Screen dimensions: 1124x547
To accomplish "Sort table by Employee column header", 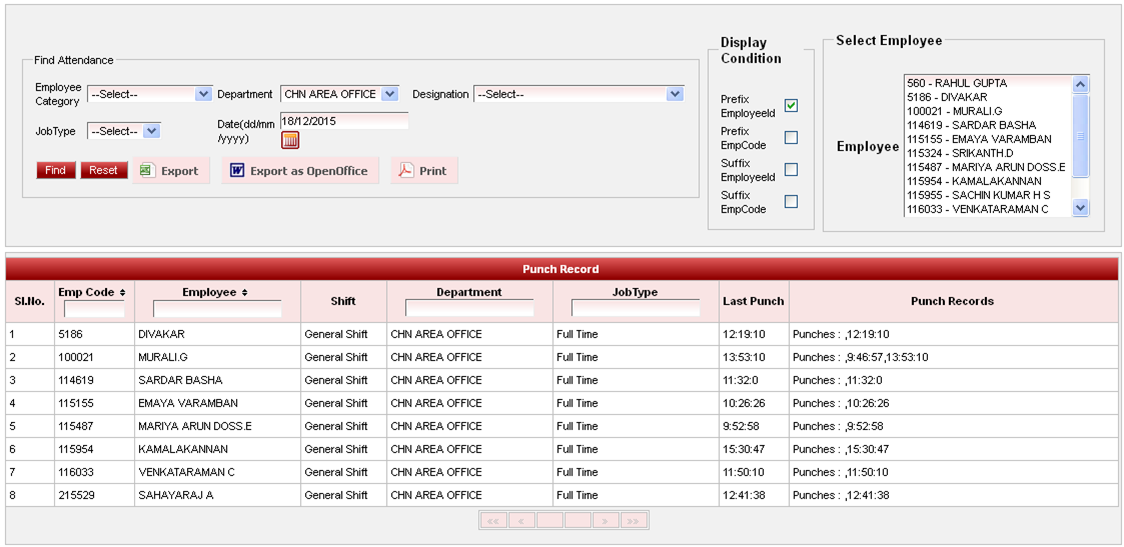I will coord(216,292).
